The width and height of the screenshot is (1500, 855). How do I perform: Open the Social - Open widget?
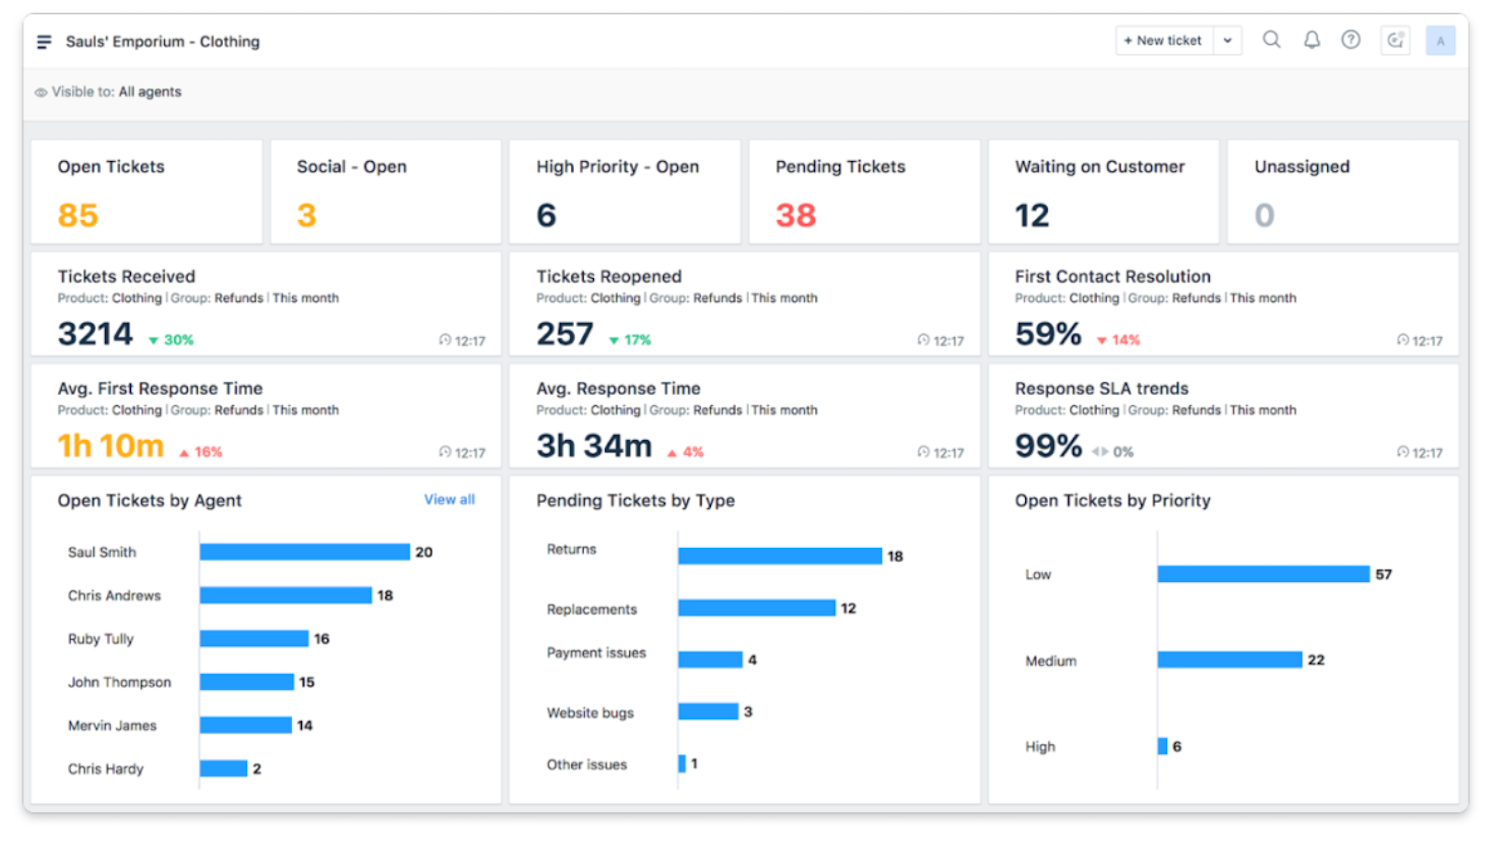[x=386, y=191]
